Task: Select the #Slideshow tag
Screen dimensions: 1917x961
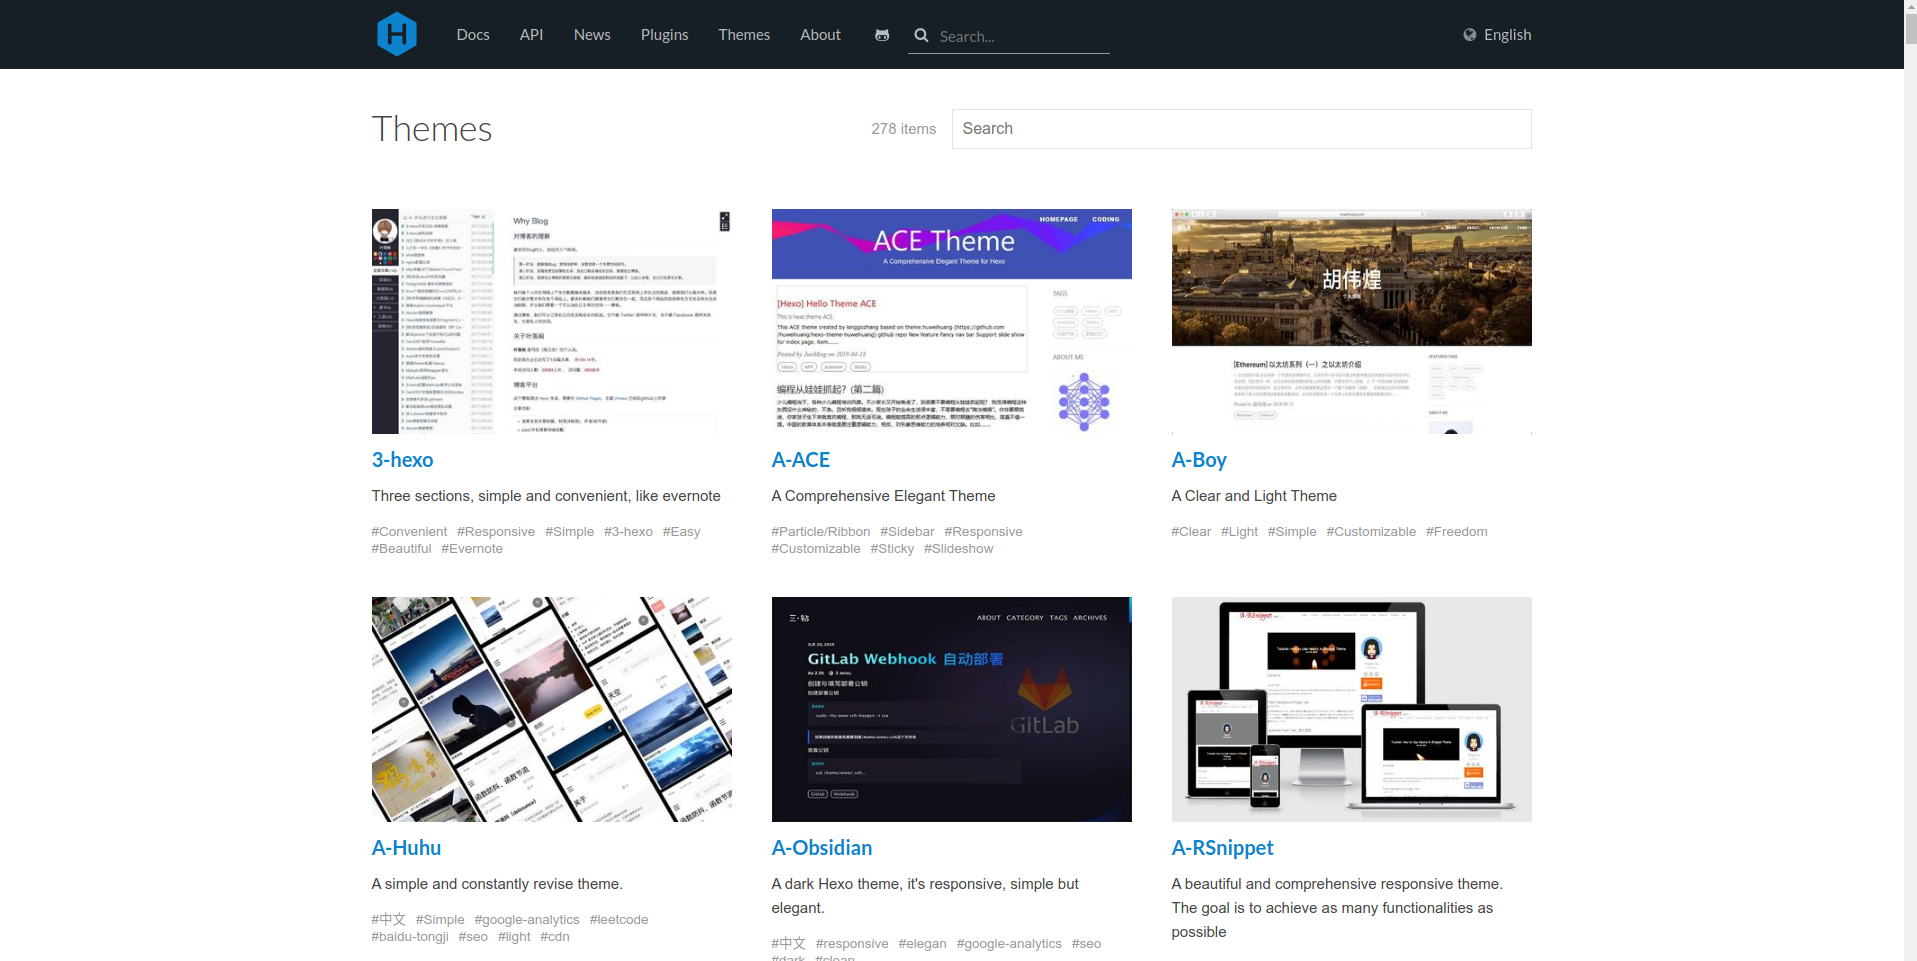Action: coord(958,549)
